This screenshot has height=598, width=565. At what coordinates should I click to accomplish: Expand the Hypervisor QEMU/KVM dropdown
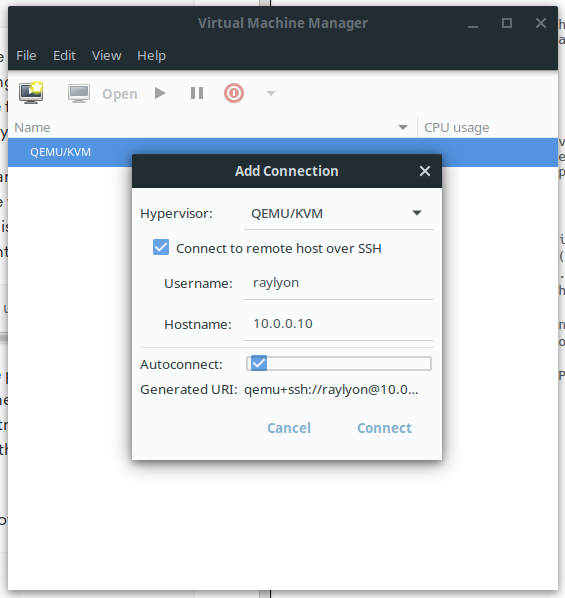(x=339, y=214)
